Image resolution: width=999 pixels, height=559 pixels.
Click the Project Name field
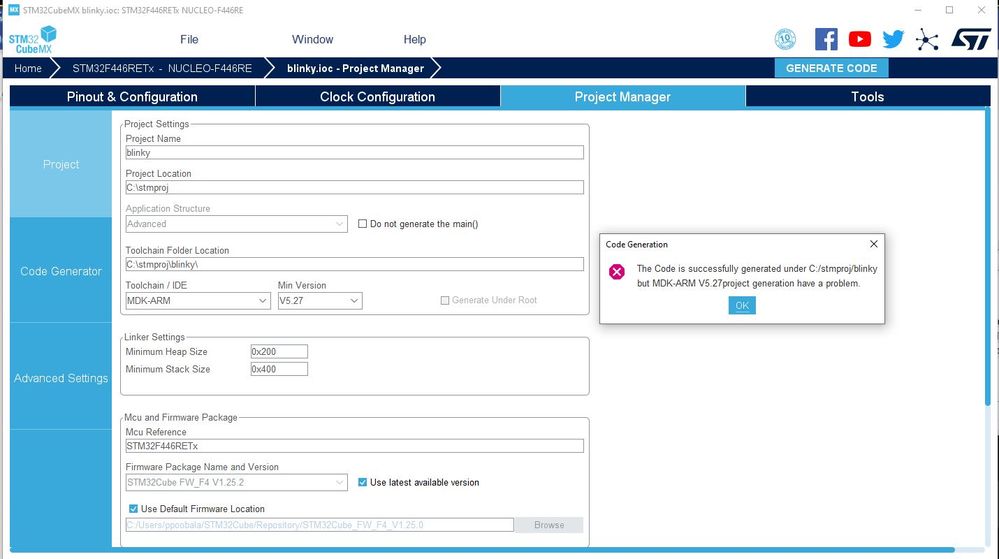[x=354, y=152]
